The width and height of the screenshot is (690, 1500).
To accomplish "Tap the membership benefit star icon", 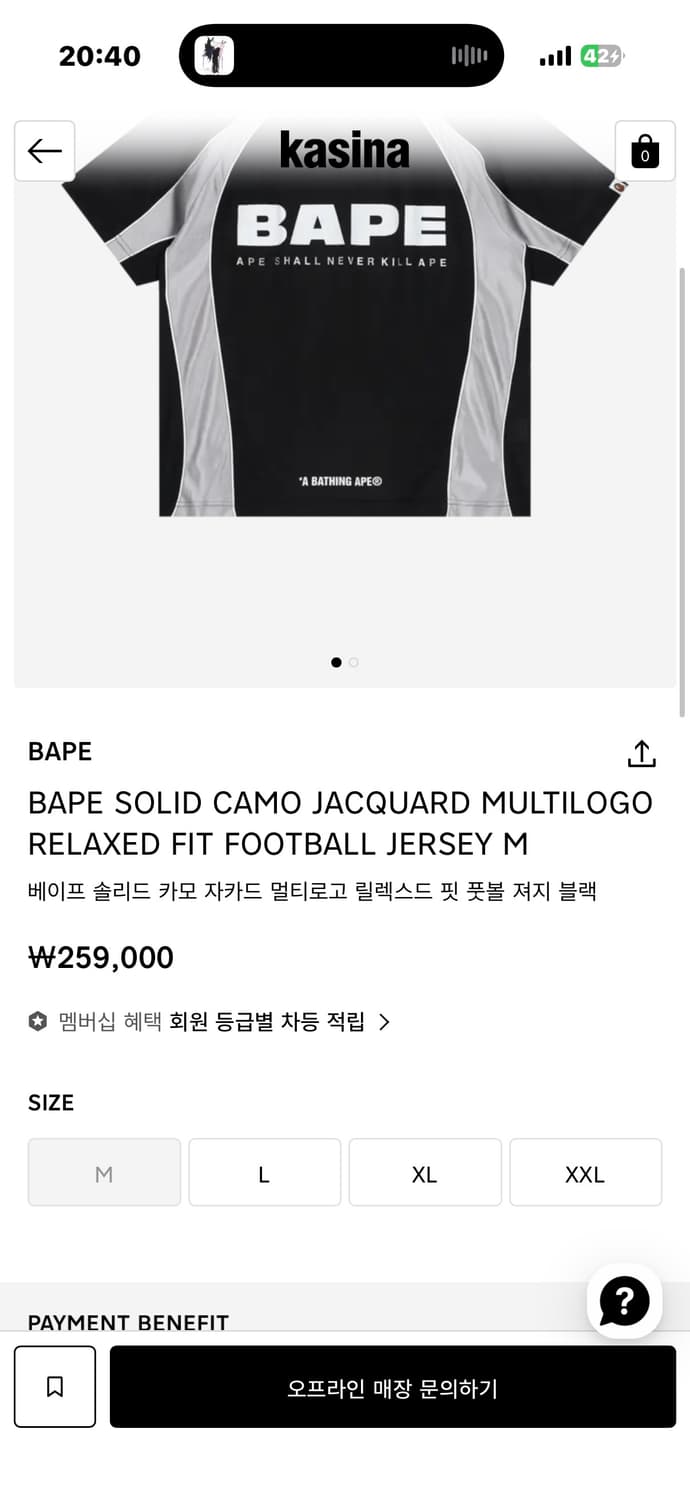I will pos(36,1023).
